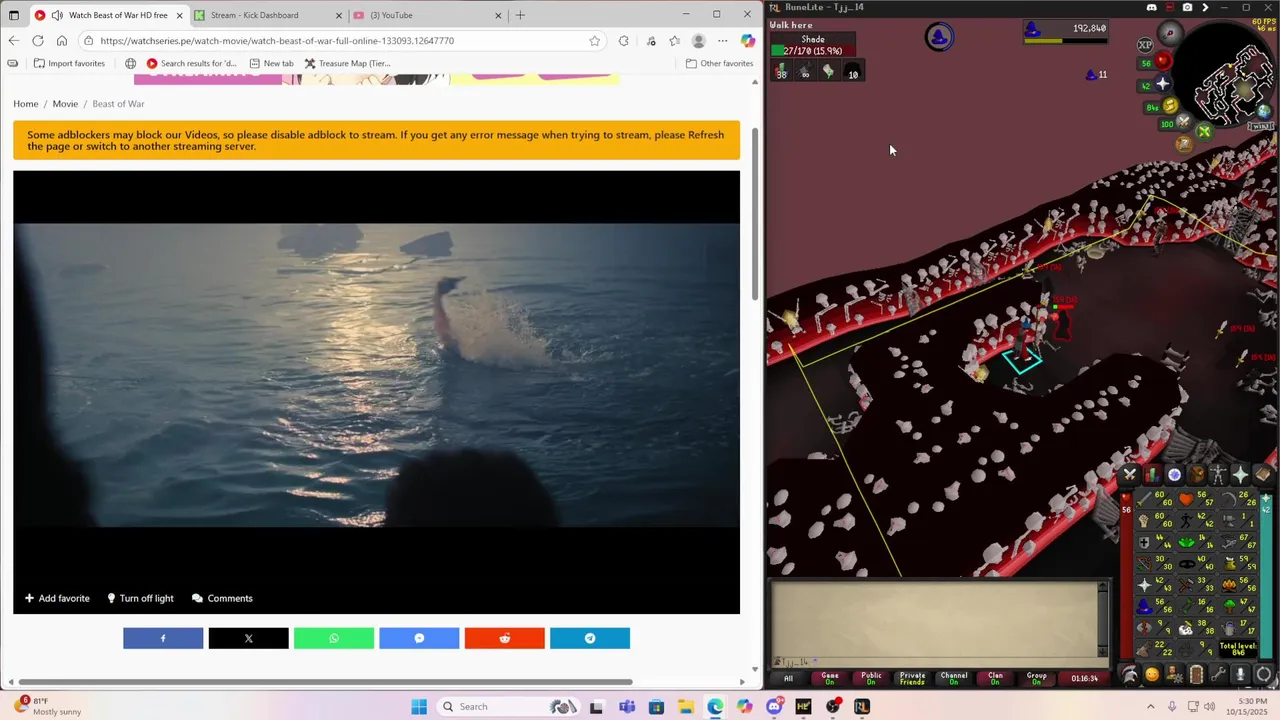Star this page as favorite in address bar
Image resolution: width=1280 pixels, height=720 pixels.
(x=594, y=41)
